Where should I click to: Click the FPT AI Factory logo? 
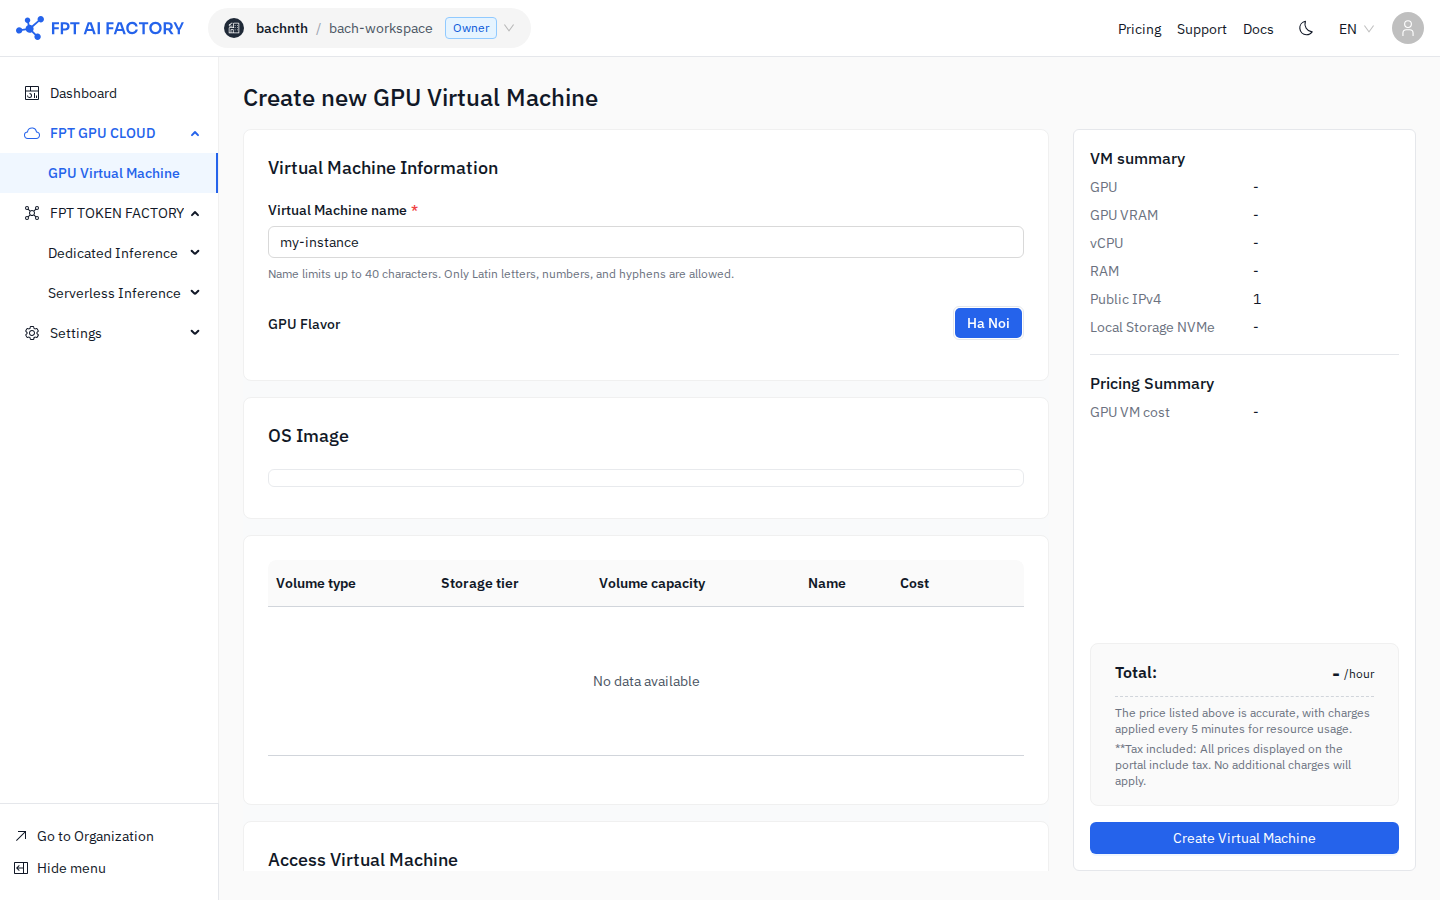[x=100, y=28]
